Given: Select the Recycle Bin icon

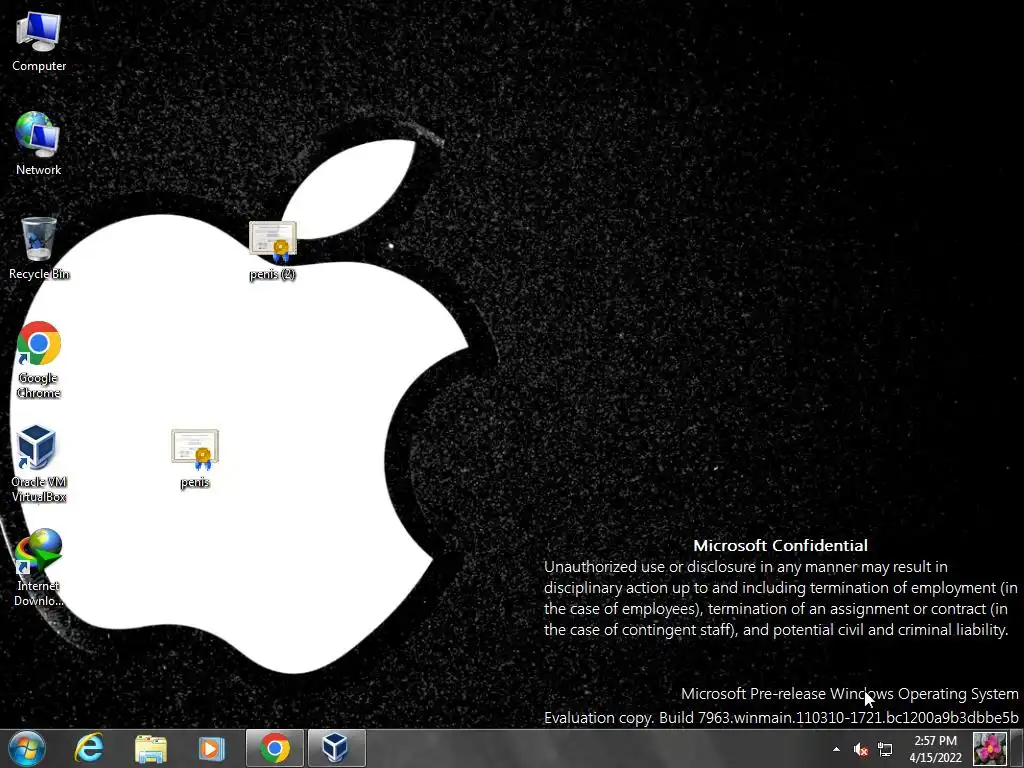Looking at the screenshot, I should (x=39, y=248).
